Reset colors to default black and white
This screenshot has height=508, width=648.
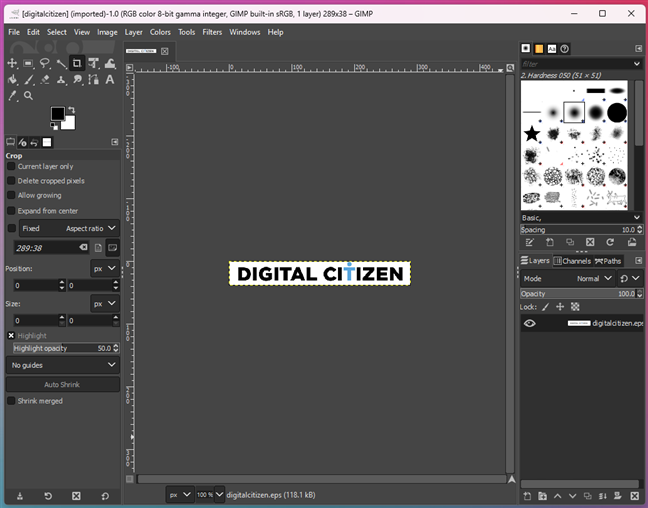[x=54, y=126]
